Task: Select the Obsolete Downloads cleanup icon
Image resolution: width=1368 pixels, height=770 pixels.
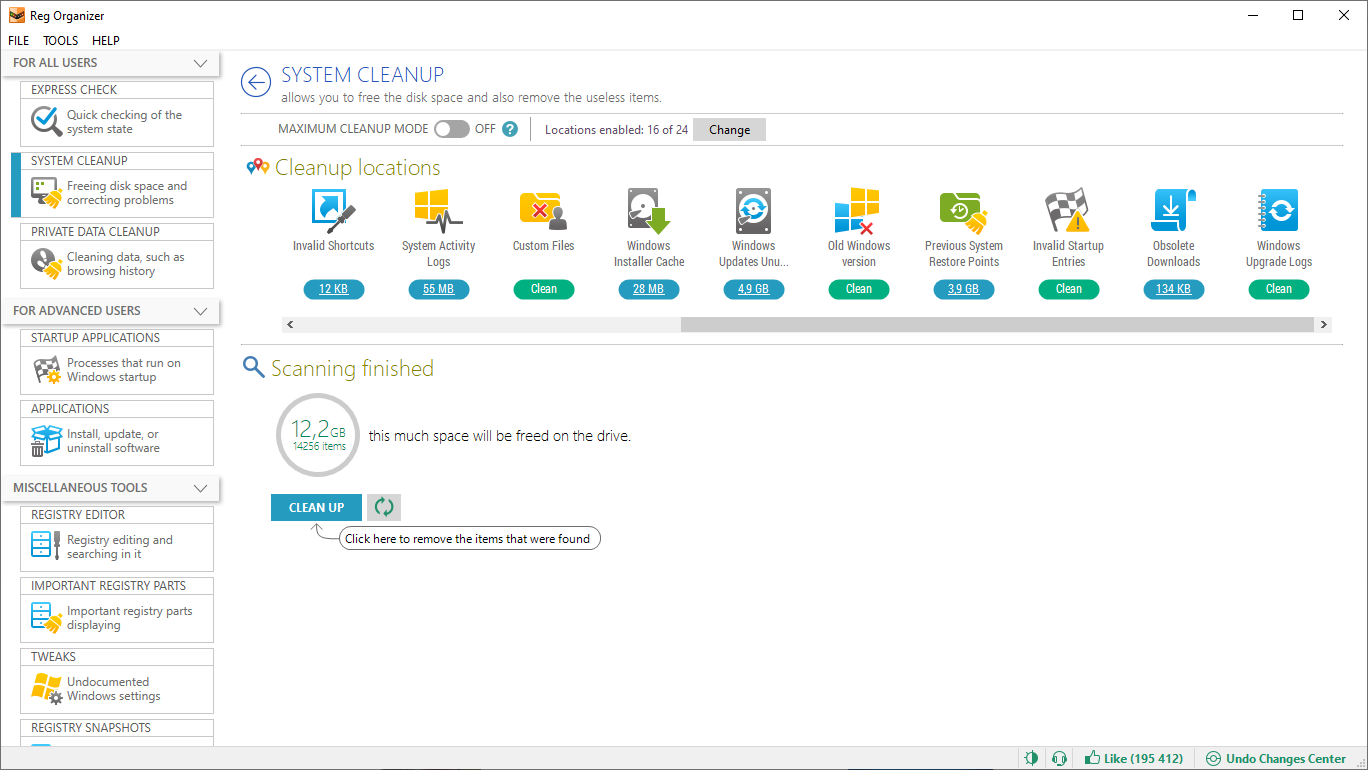Action: (1173, 210)
